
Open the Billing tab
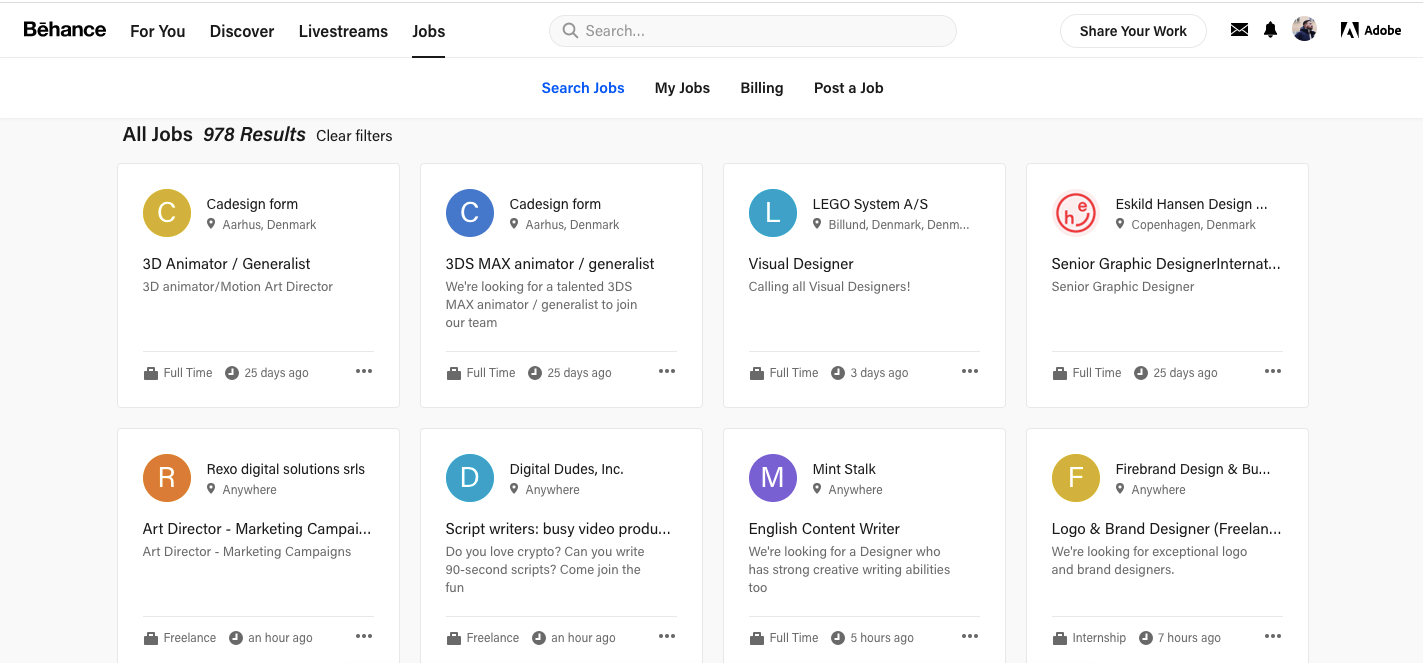pyautogui.click(x=761, y=88)
